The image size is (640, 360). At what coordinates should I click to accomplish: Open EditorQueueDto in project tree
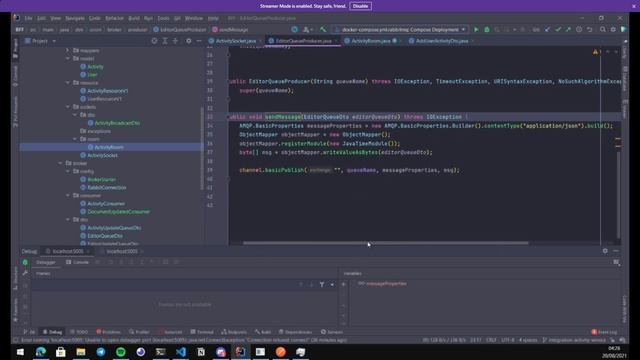(105, 236)
